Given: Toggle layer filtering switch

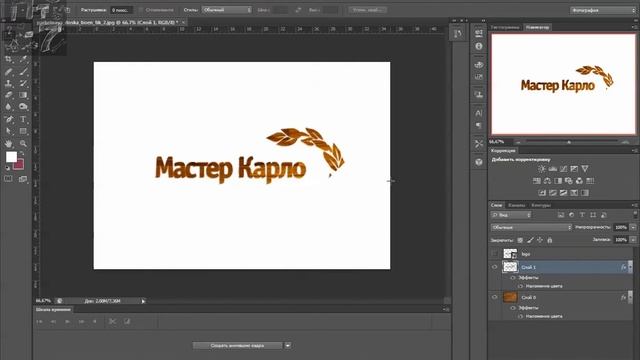Looking at the screenshot, I should (x=635, y=214).
